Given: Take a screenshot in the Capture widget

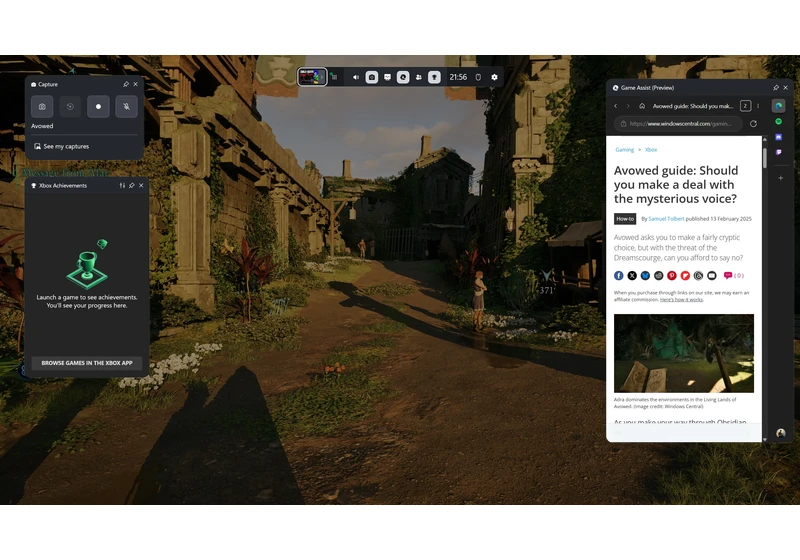Looking at the screenshot, I should (x=42, y=107).
